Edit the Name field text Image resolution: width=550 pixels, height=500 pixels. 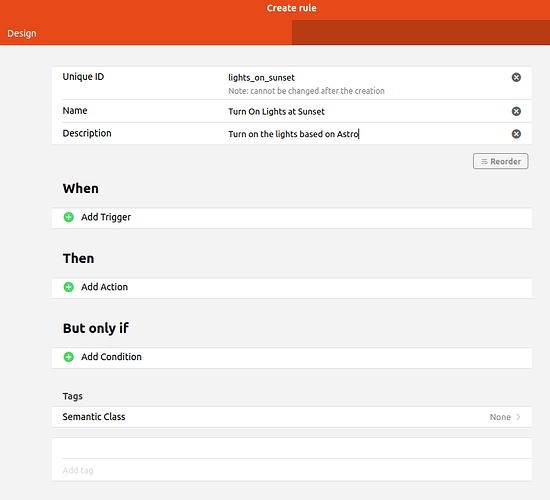[276, 112]
